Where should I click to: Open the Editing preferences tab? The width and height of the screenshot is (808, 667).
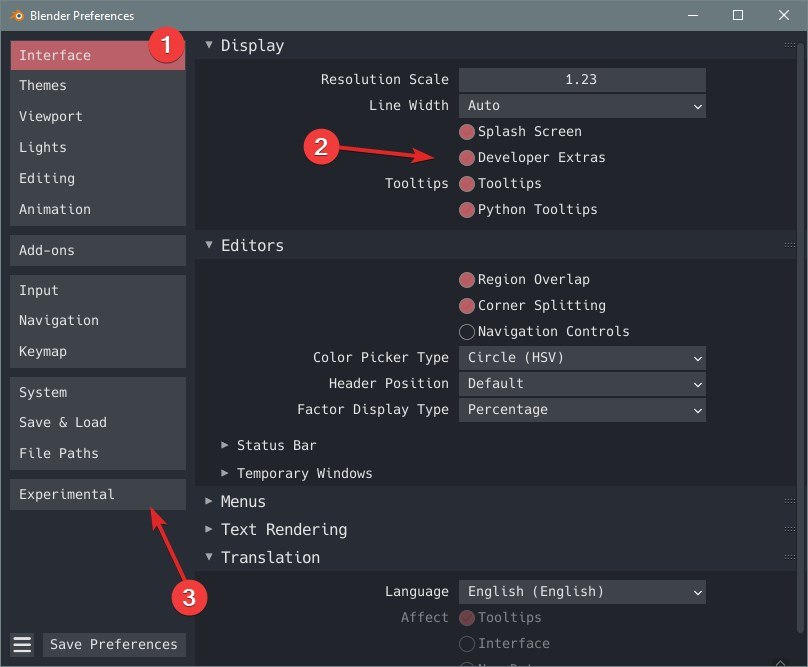(97, 178)
